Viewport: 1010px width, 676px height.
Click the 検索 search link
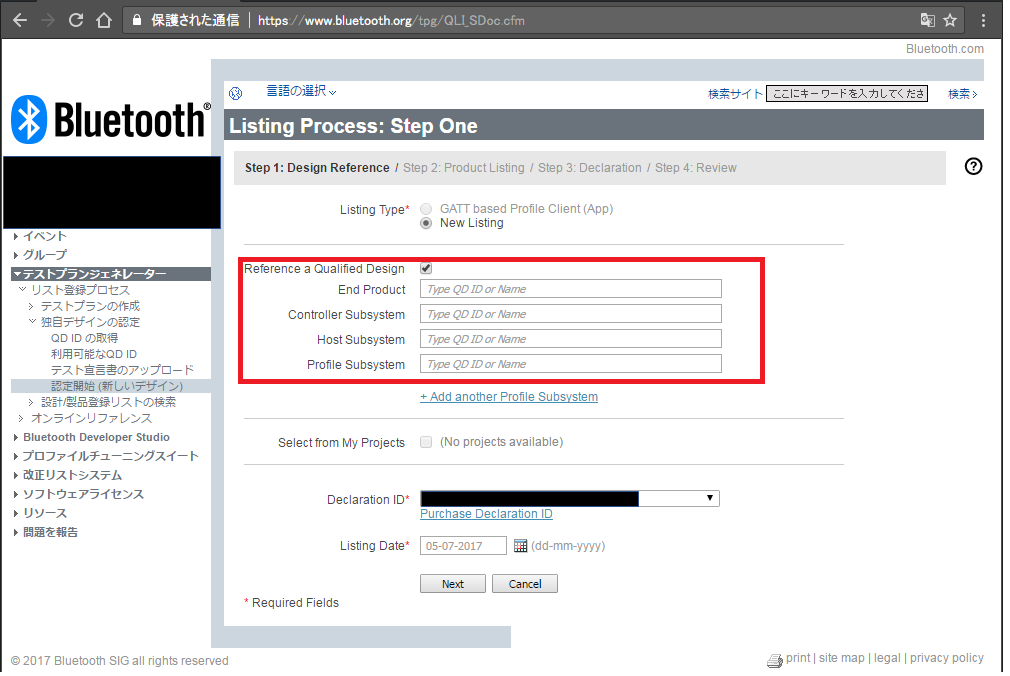(x=962, y=94)
